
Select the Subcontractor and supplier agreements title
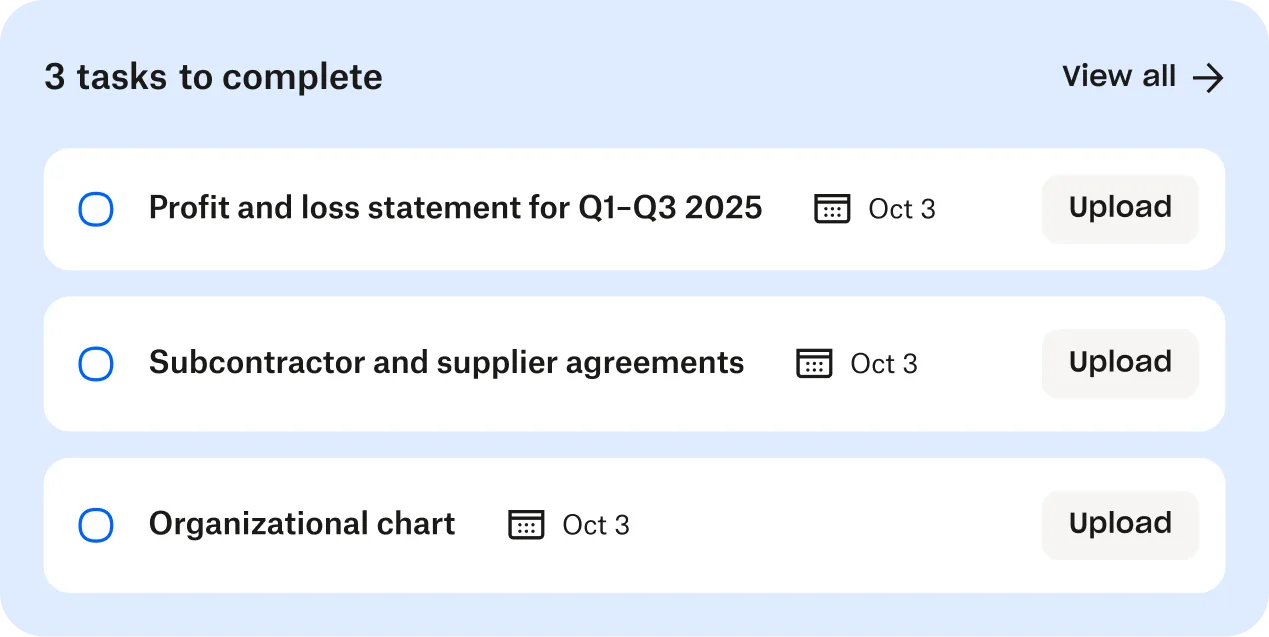446,362
